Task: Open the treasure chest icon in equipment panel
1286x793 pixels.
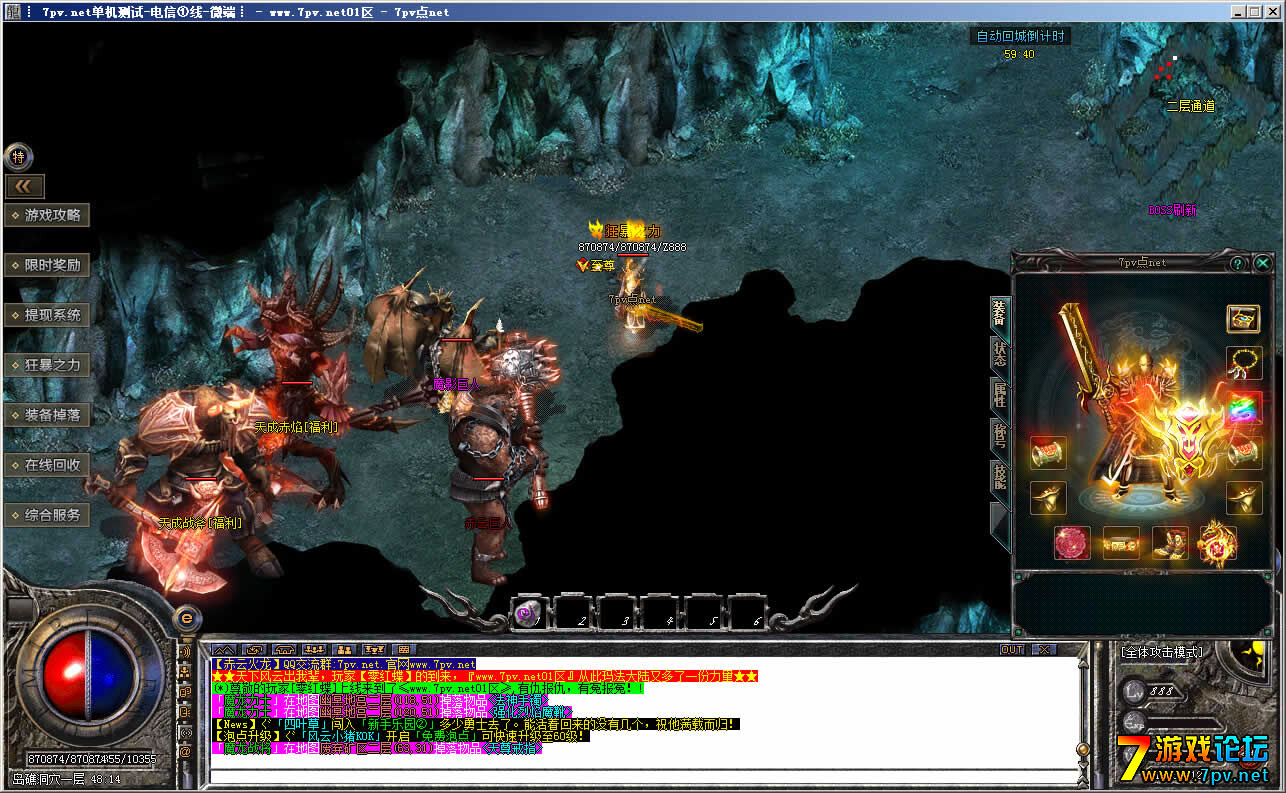Action: (x=1243, y=319)
